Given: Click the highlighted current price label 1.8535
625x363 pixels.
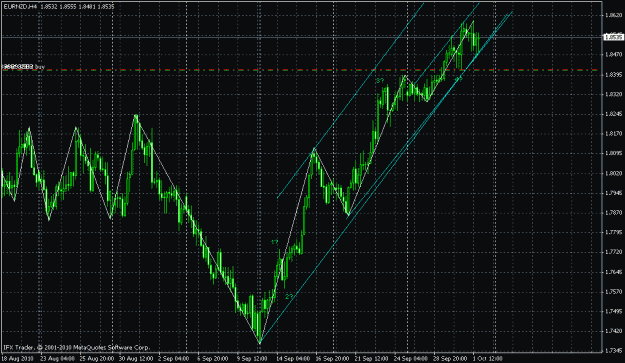Looking at the screenshot, I should pos(614,37).
